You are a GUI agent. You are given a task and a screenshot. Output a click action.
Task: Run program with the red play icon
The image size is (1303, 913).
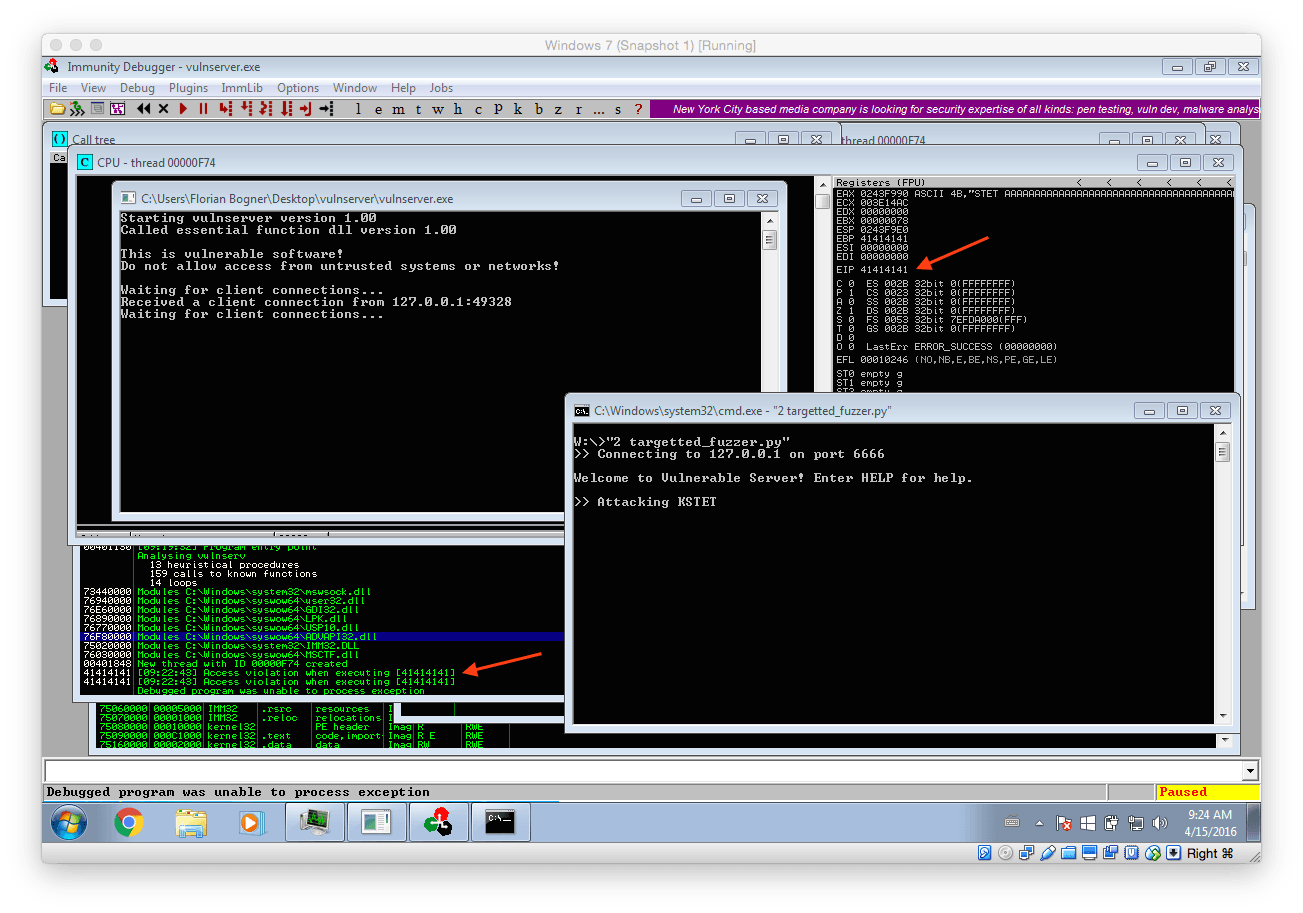click(184, 108)
